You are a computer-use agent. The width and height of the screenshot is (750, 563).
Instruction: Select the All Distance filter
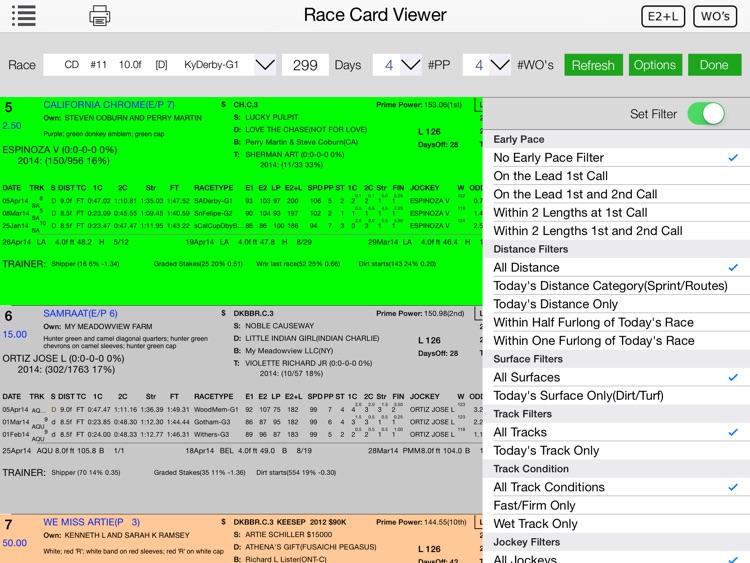[x=616, y=267]
